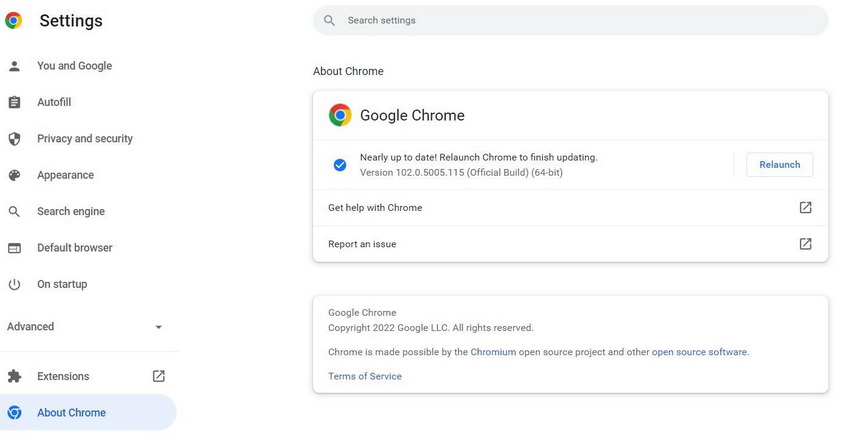The image size is (850, 447).
Task: Open external link icon for Get help
Action: pos(805,208)
